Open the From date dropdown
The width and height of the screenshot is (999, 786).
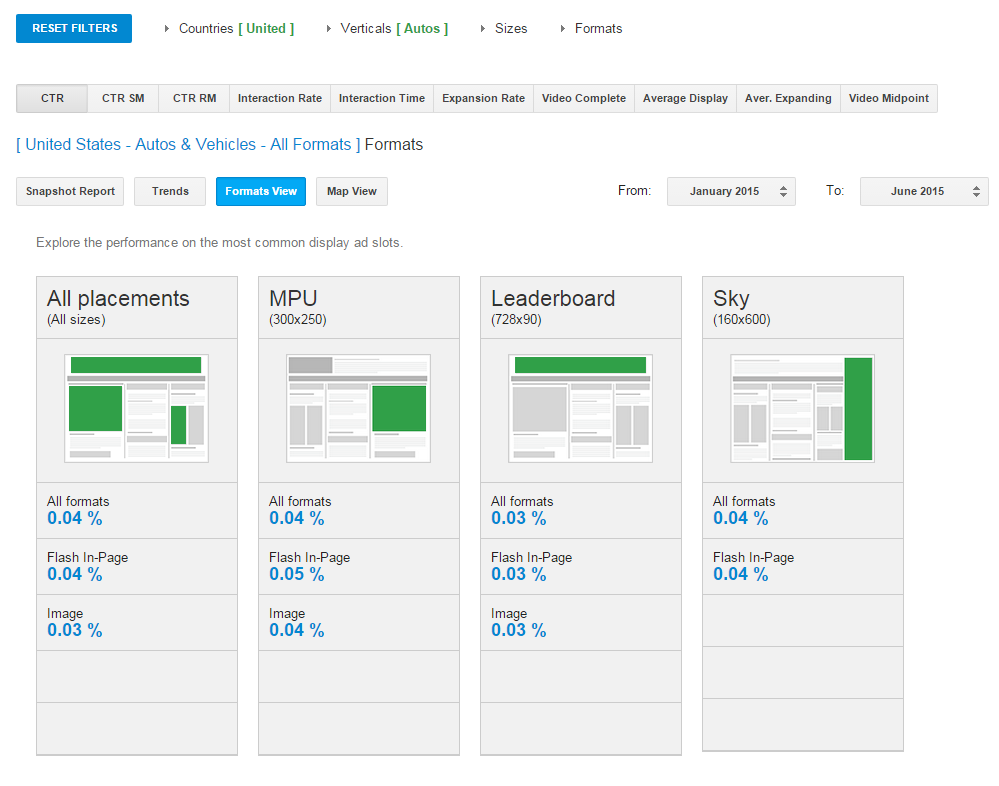(x=731, y=191)
